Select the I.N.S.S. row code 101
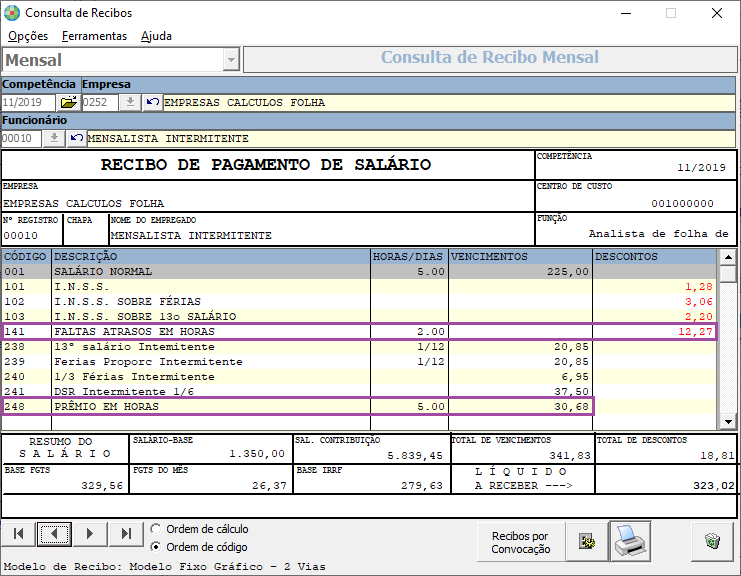This screenshot has width=741, height=576. 359,286
